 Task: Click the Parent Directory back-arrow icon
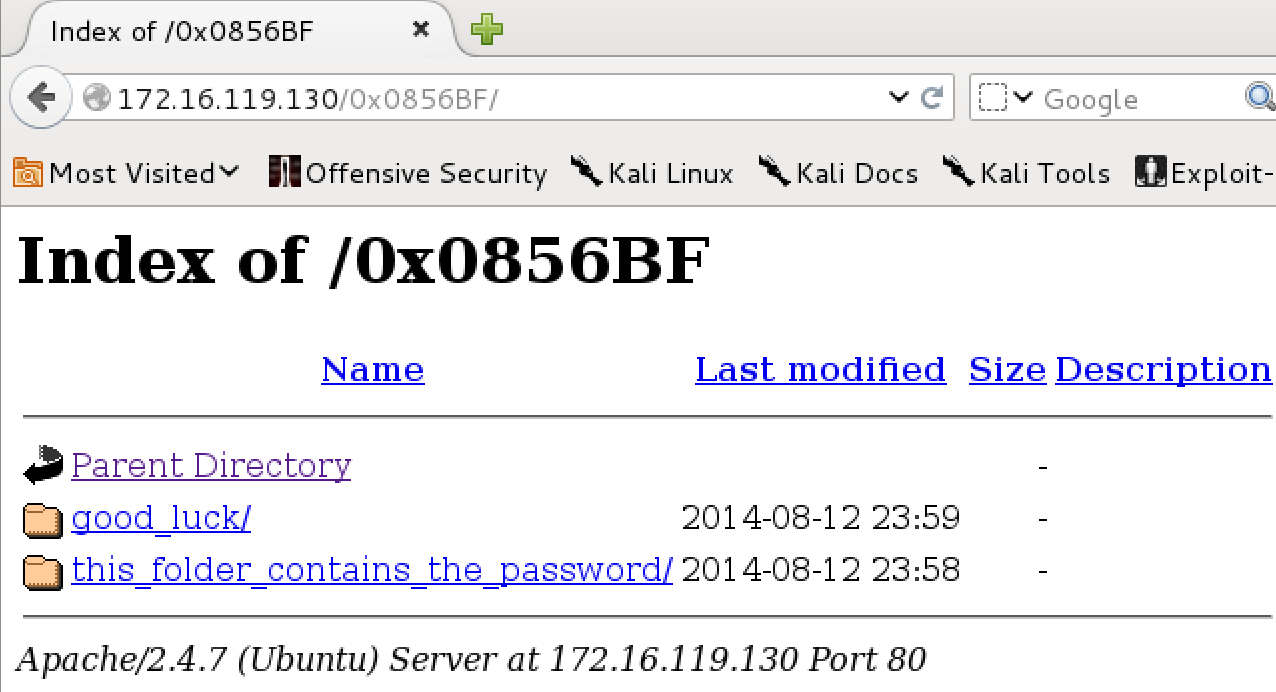point(43,466)
